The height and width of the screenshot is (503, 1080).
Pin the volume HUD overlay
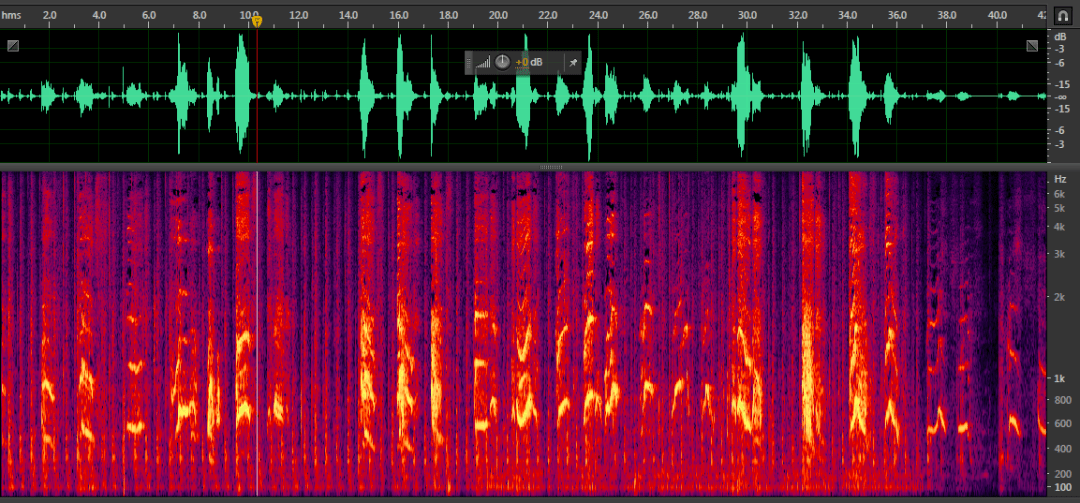coord(573,62)
